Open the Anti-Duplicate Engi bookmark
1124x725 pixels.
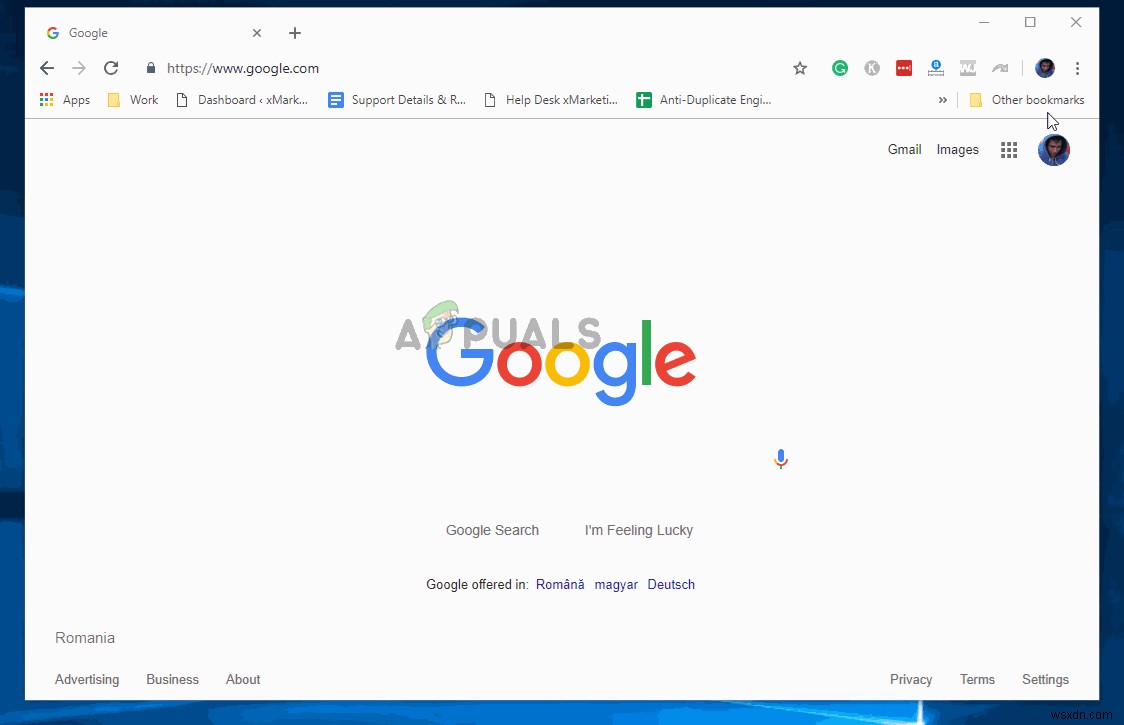(x=704, y=100)
